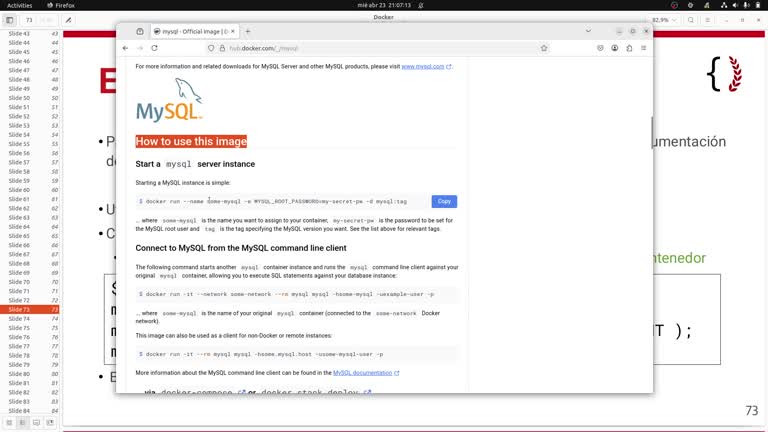Select Slide 50 in the outline sidebar
The height and width of the screenshot is (432, 768).
[x=29, y=98]
